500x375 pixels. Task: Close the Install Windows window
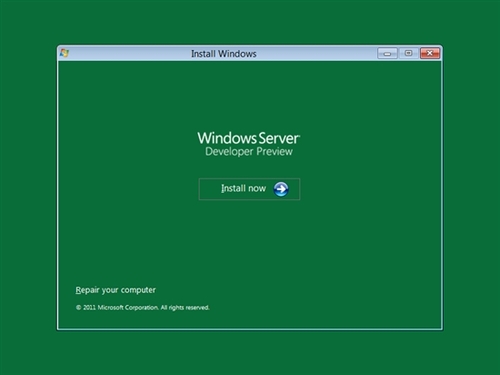(x=430, y=53)
